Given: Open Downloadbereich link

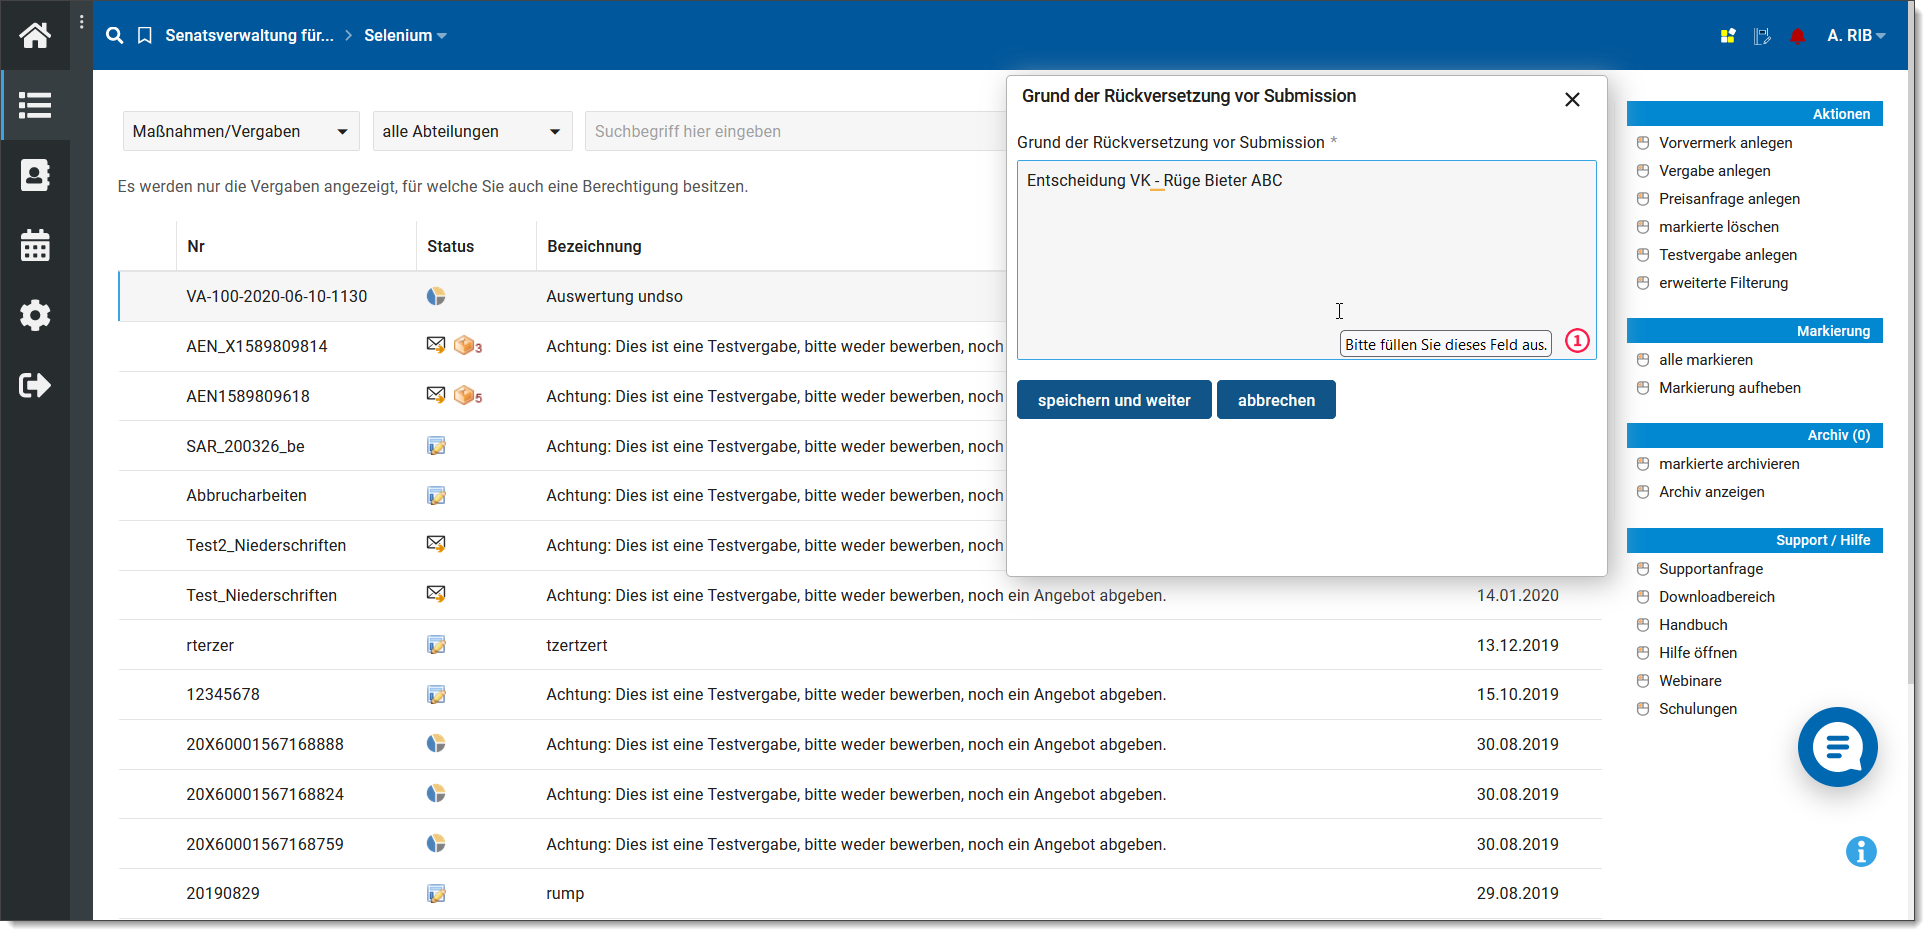Looking at the screenshot, I should click(1716, 597).
